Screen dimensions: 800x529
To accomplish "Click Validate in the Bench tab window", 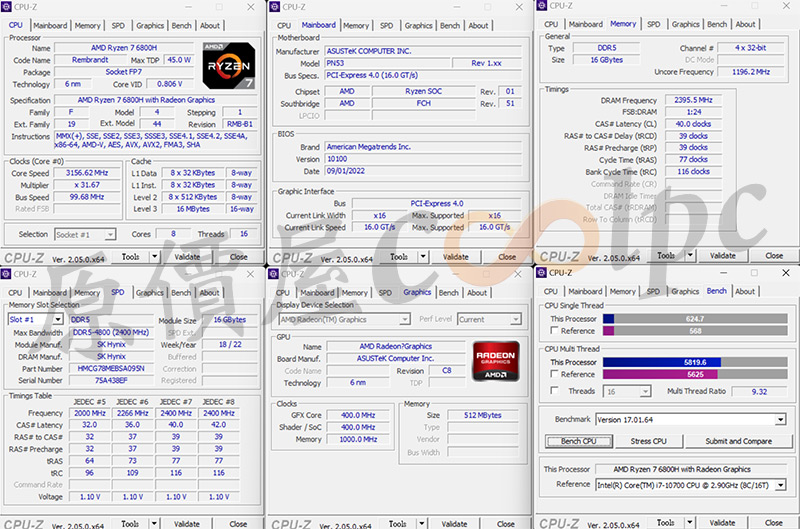I will tap(722, 522).
